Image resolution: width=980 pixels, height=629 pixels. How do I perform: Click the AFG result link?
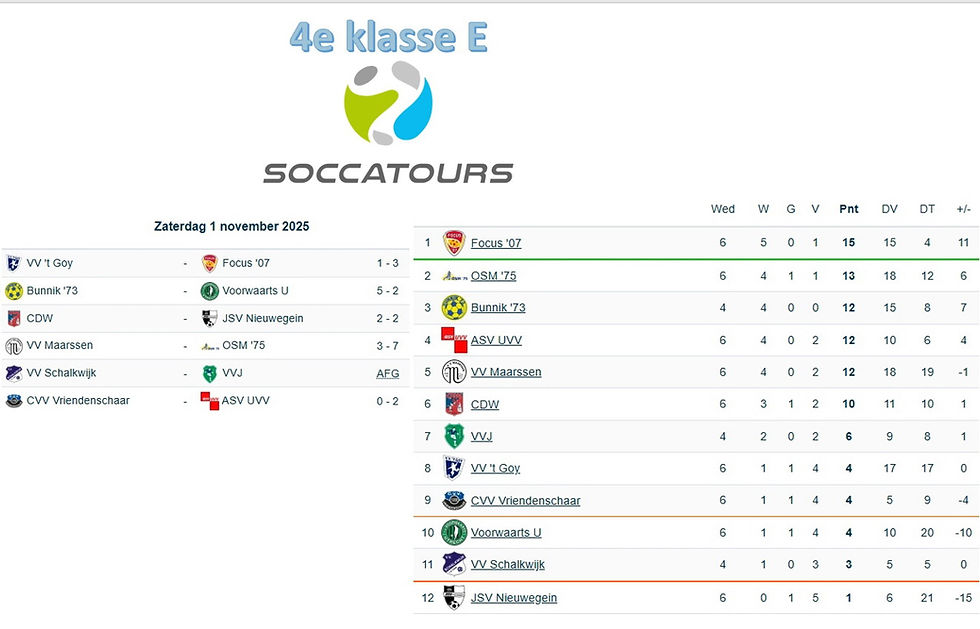point(388,373)
